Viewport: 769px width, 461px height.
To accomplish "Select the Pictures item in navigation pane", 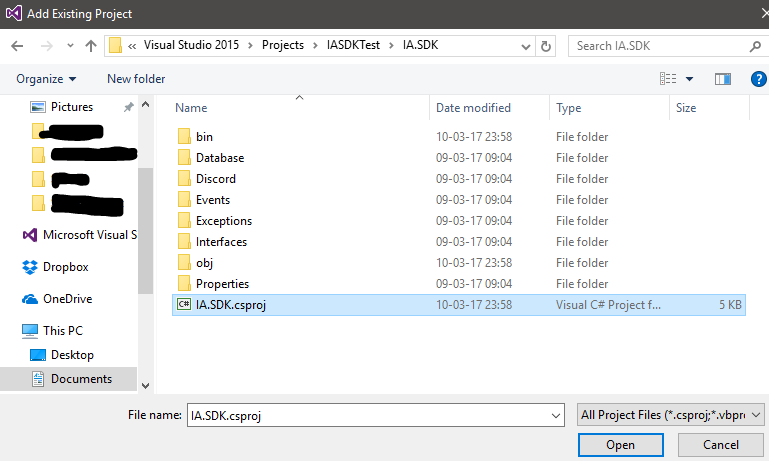I will (72, 107).
